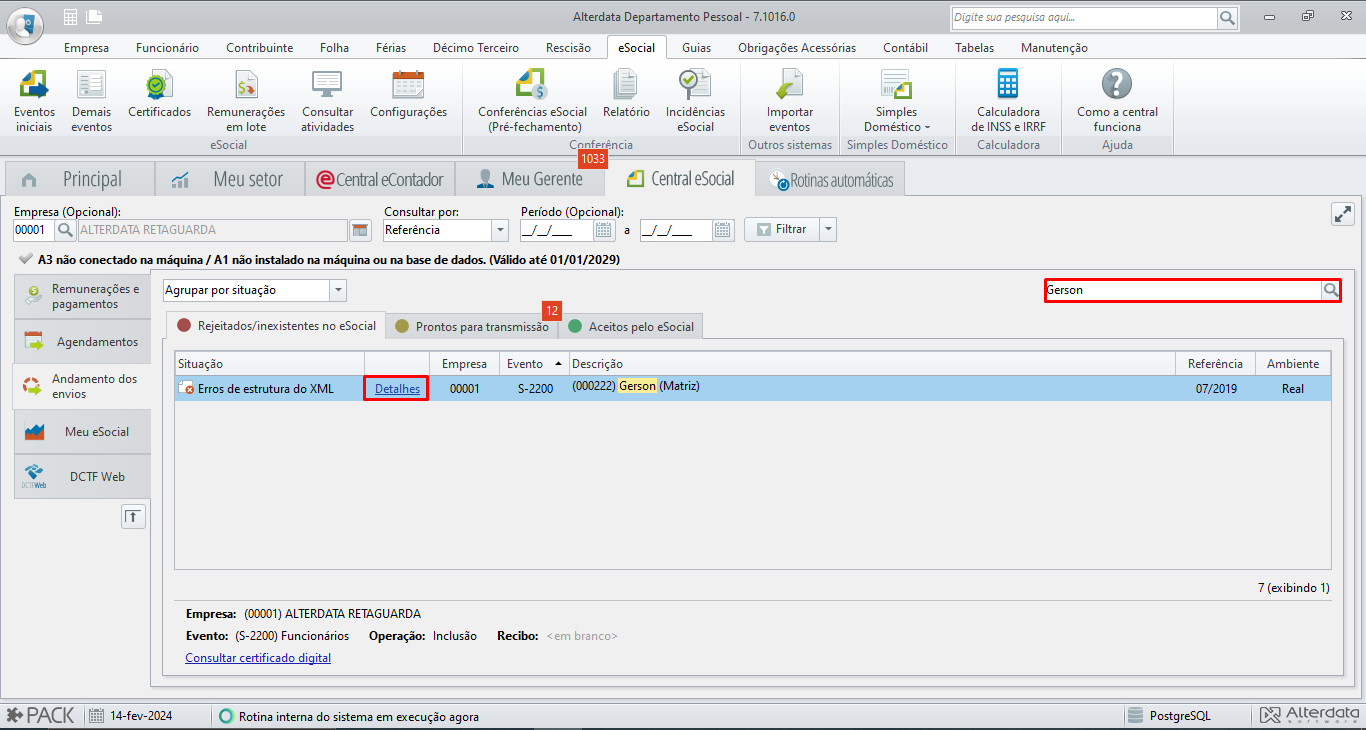1366x730 pixels.
Task: Switch to the Meu Gerente tab
Action: (530, 179)
